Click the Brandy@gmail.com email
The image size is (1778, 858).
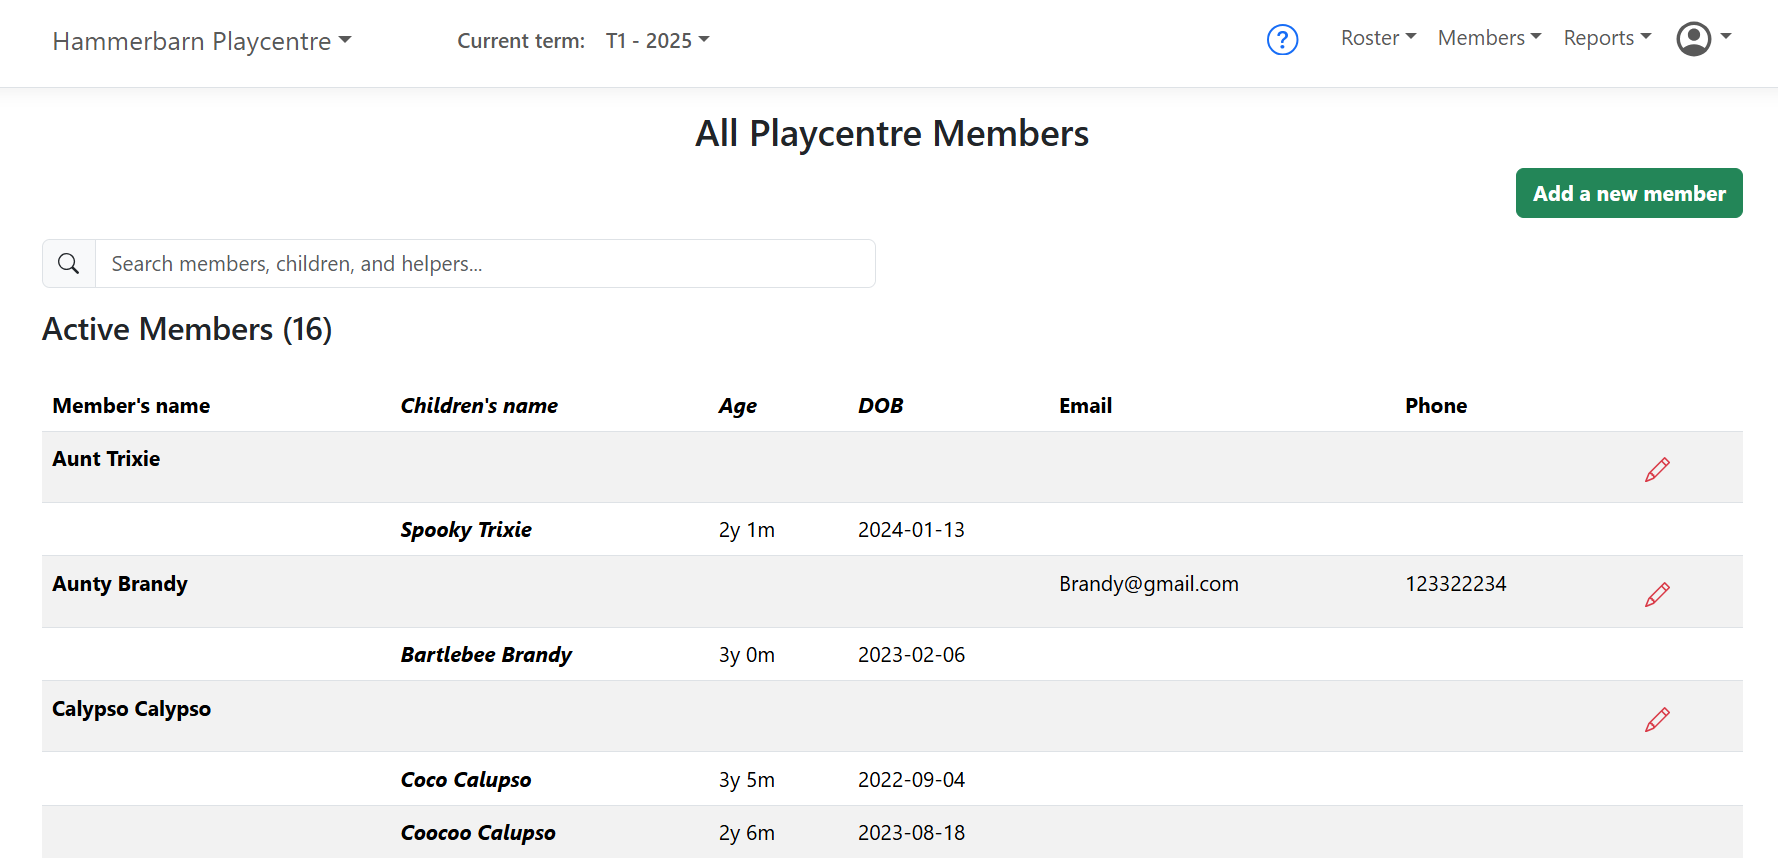1149,584
